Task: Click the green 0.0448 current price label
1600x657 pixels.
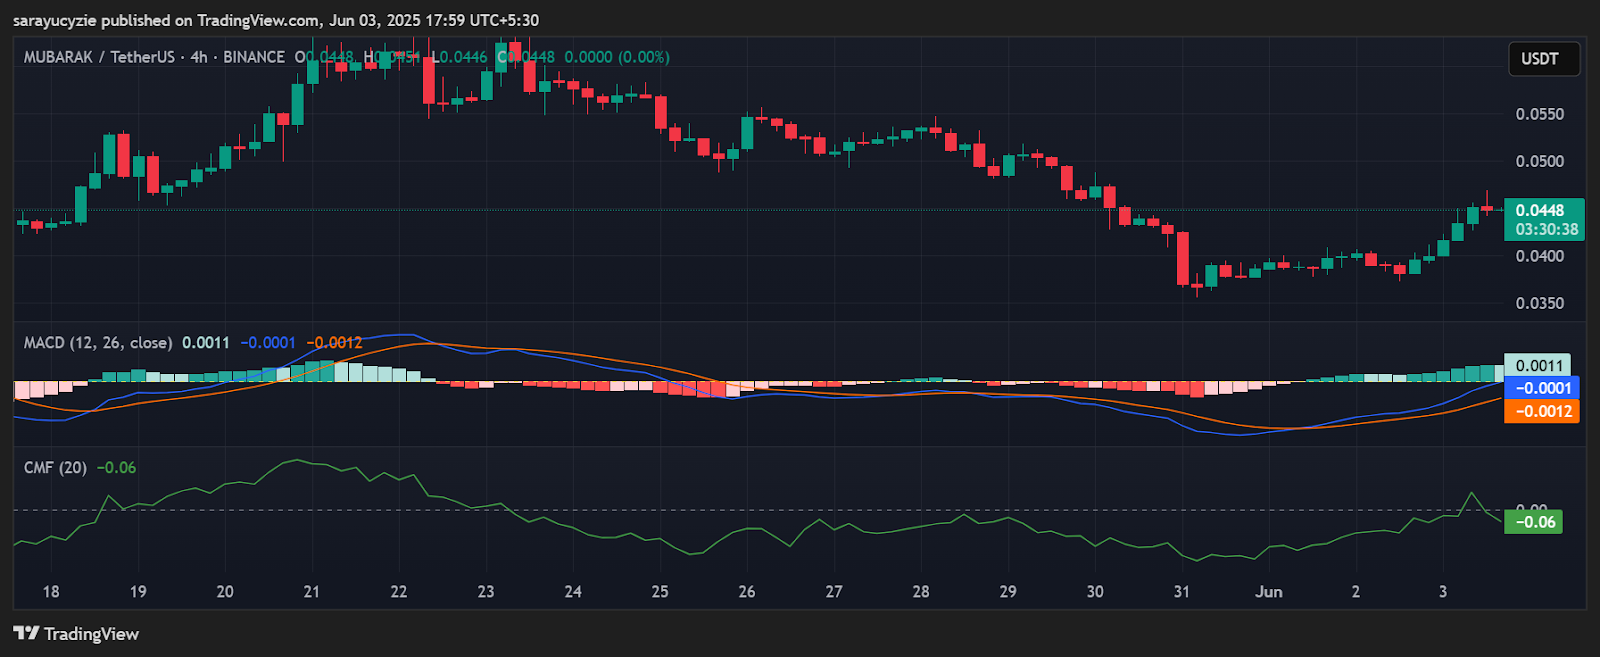Action: coord(1540,210)
